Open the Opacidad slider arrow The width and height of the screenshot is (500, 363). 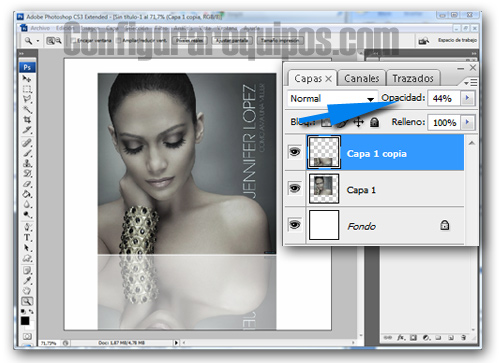coord(467,98)
